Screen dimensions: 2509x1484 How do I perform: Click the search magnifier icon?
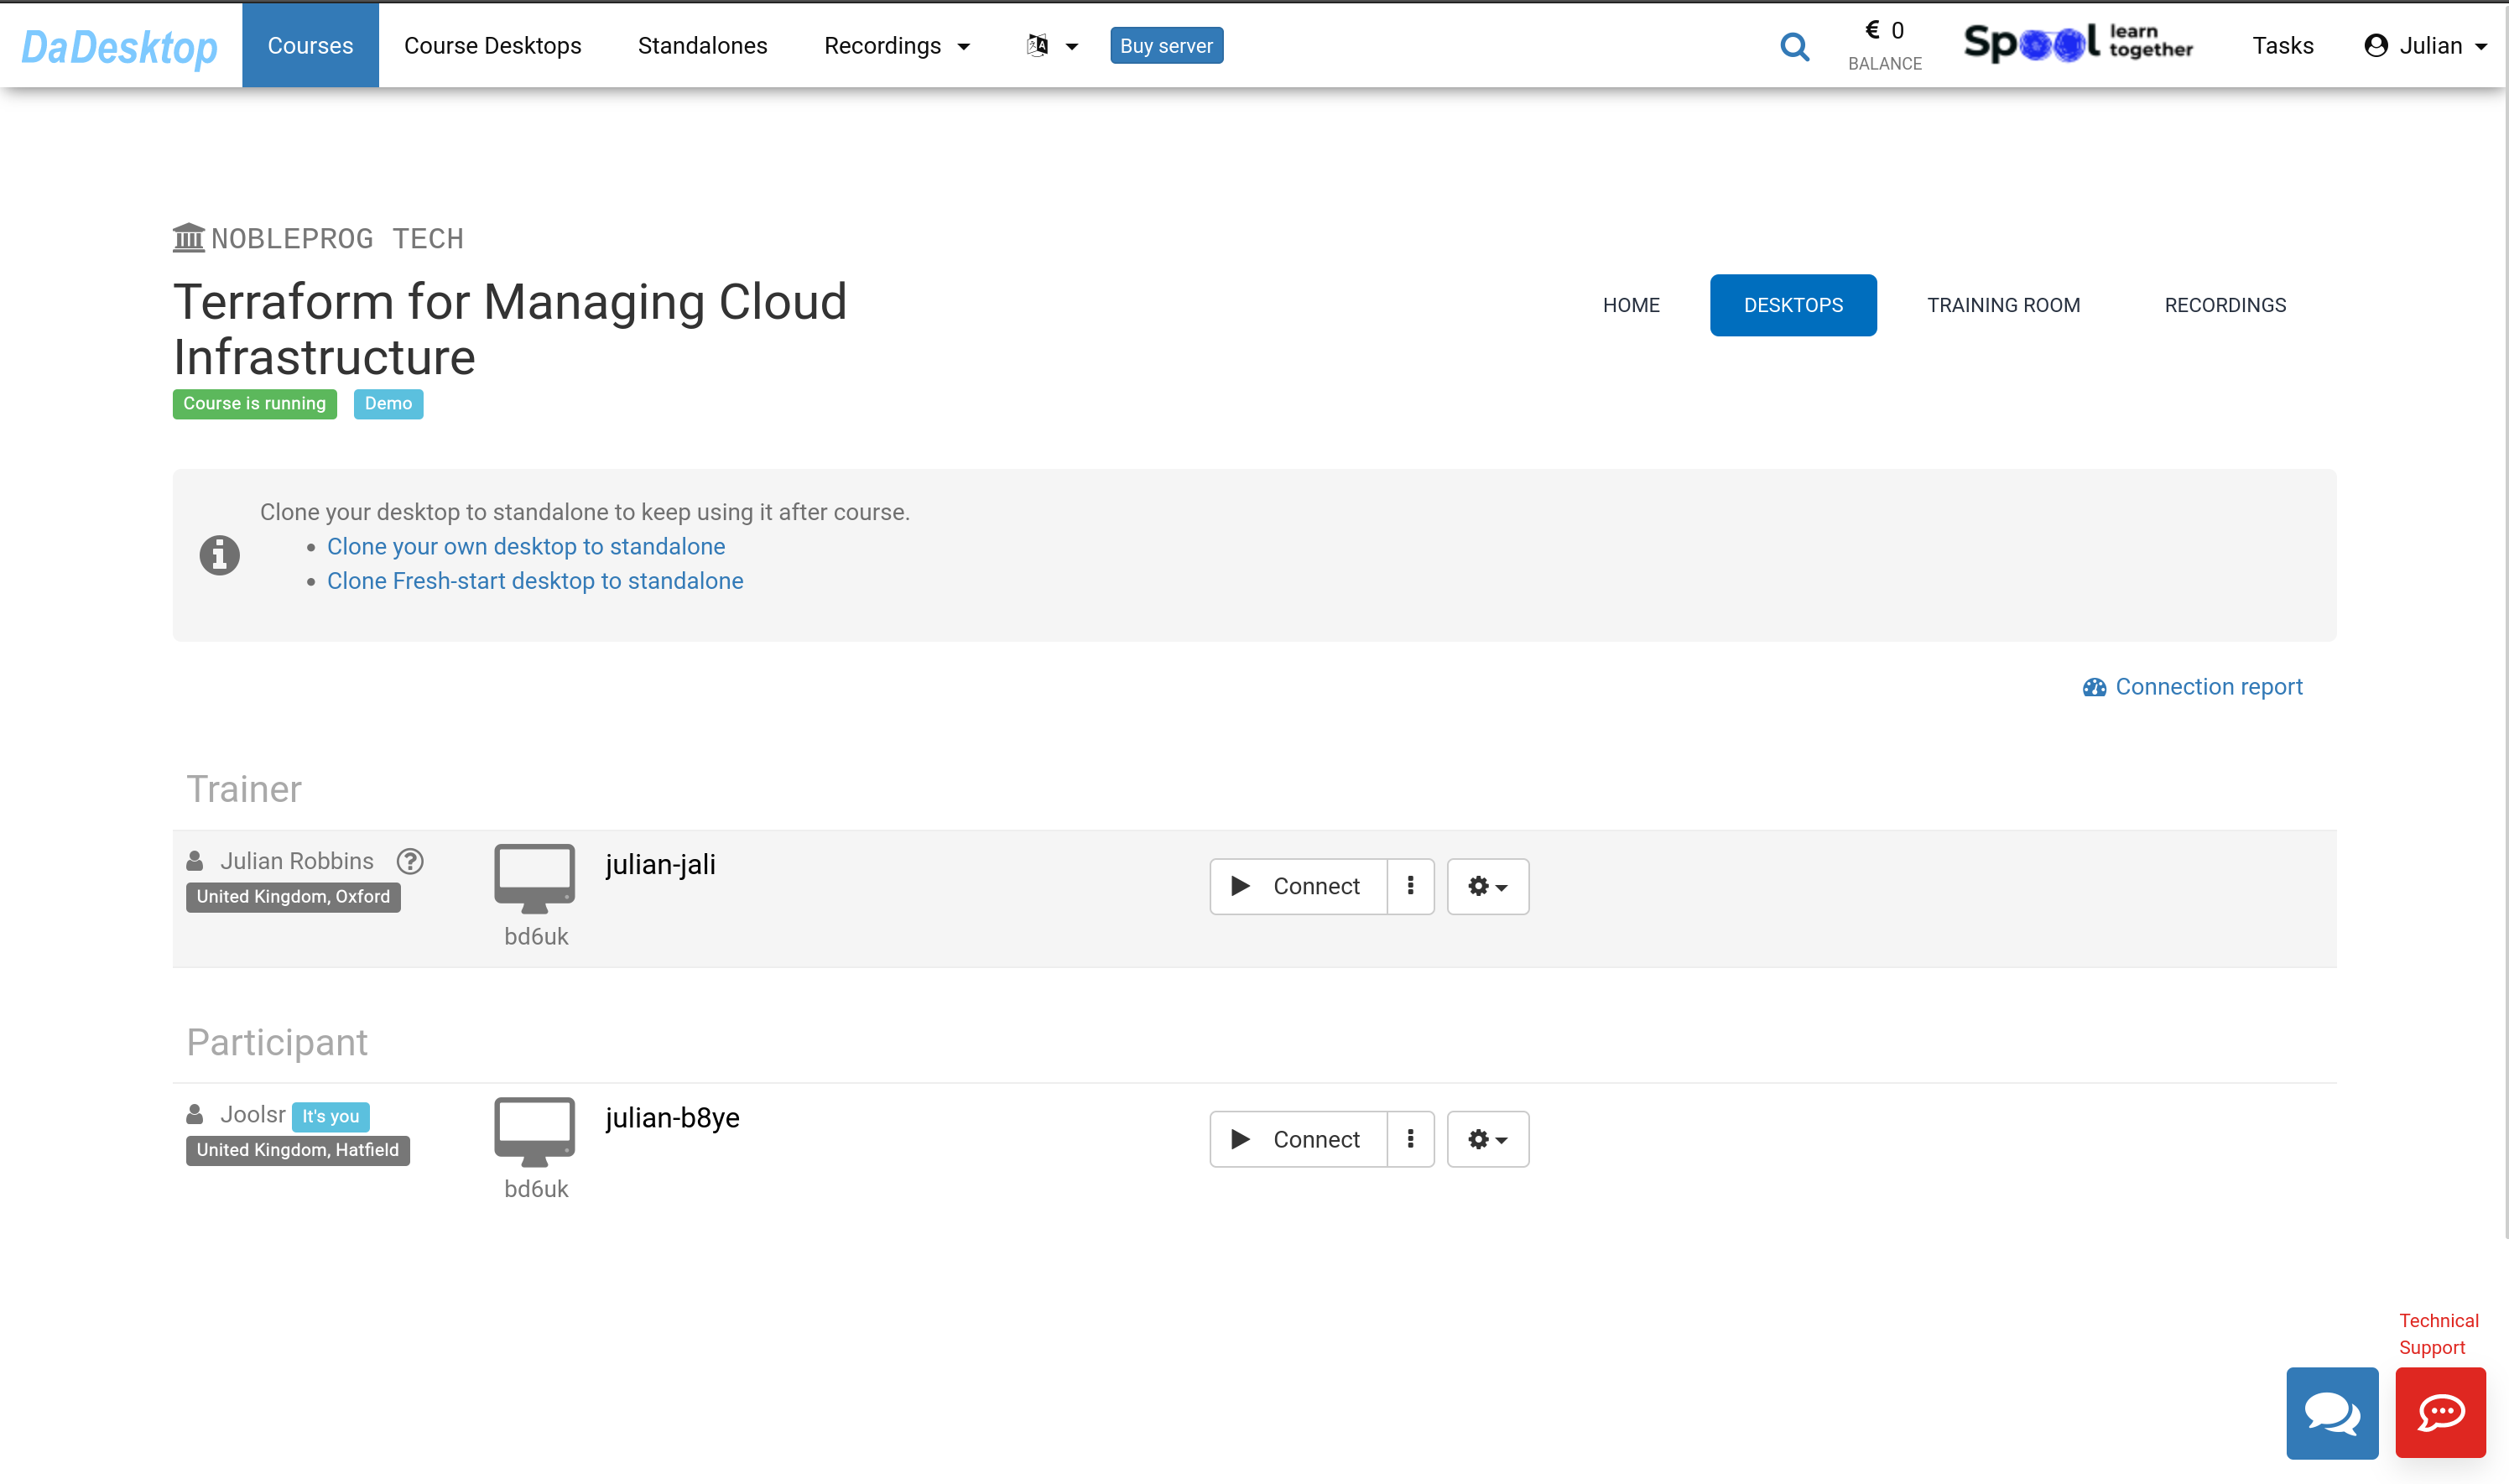[1794, 46]
